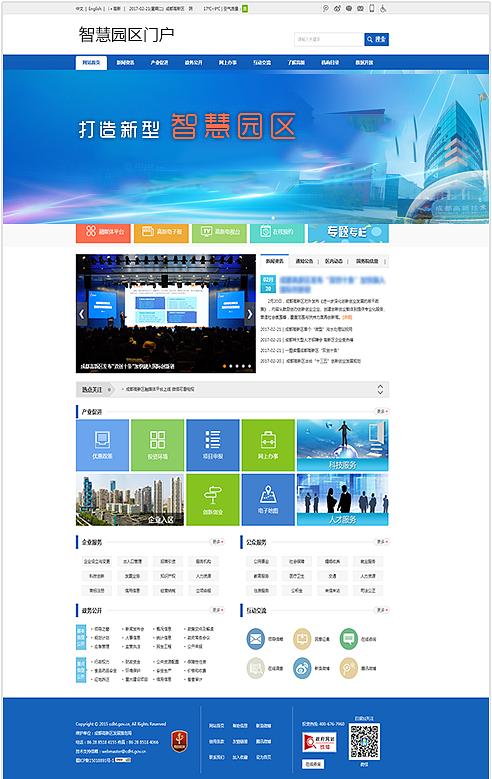Viewport: 492px width, 779px height.
Task: Open the red media platform shortcut button
Action: tap(103, 232)
